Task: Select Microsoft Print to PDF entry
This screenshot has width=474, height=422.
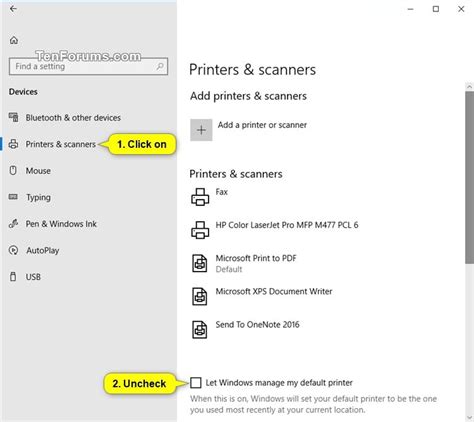Action: [256, 258]
